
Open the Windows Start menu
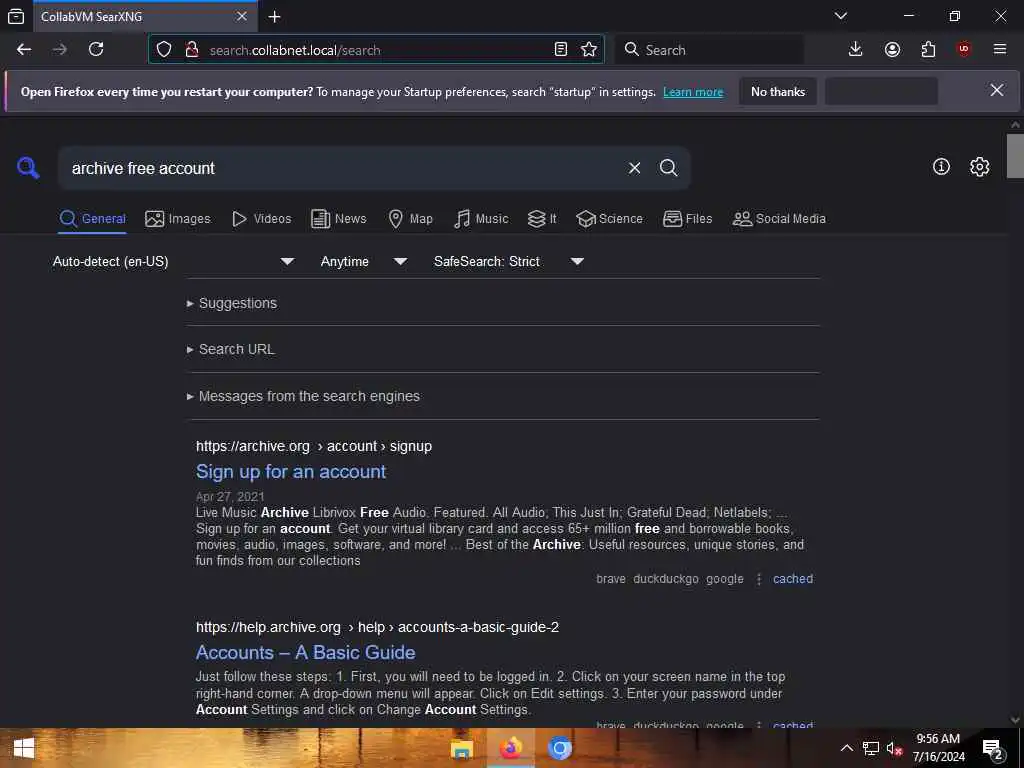click(24, 748)
